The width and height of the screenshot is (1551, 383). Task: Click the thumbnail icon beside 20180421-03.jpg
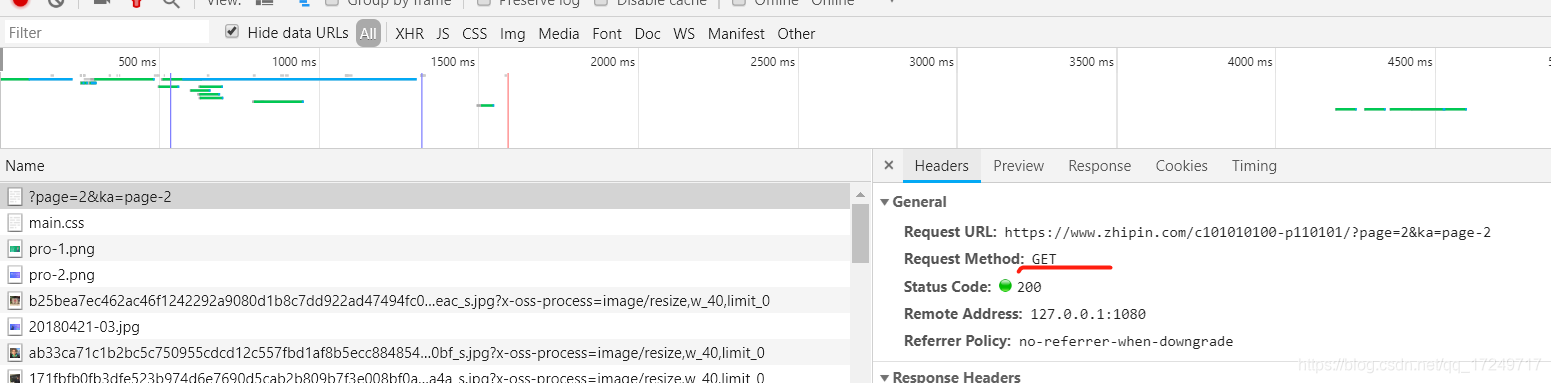tap(15, 327)
